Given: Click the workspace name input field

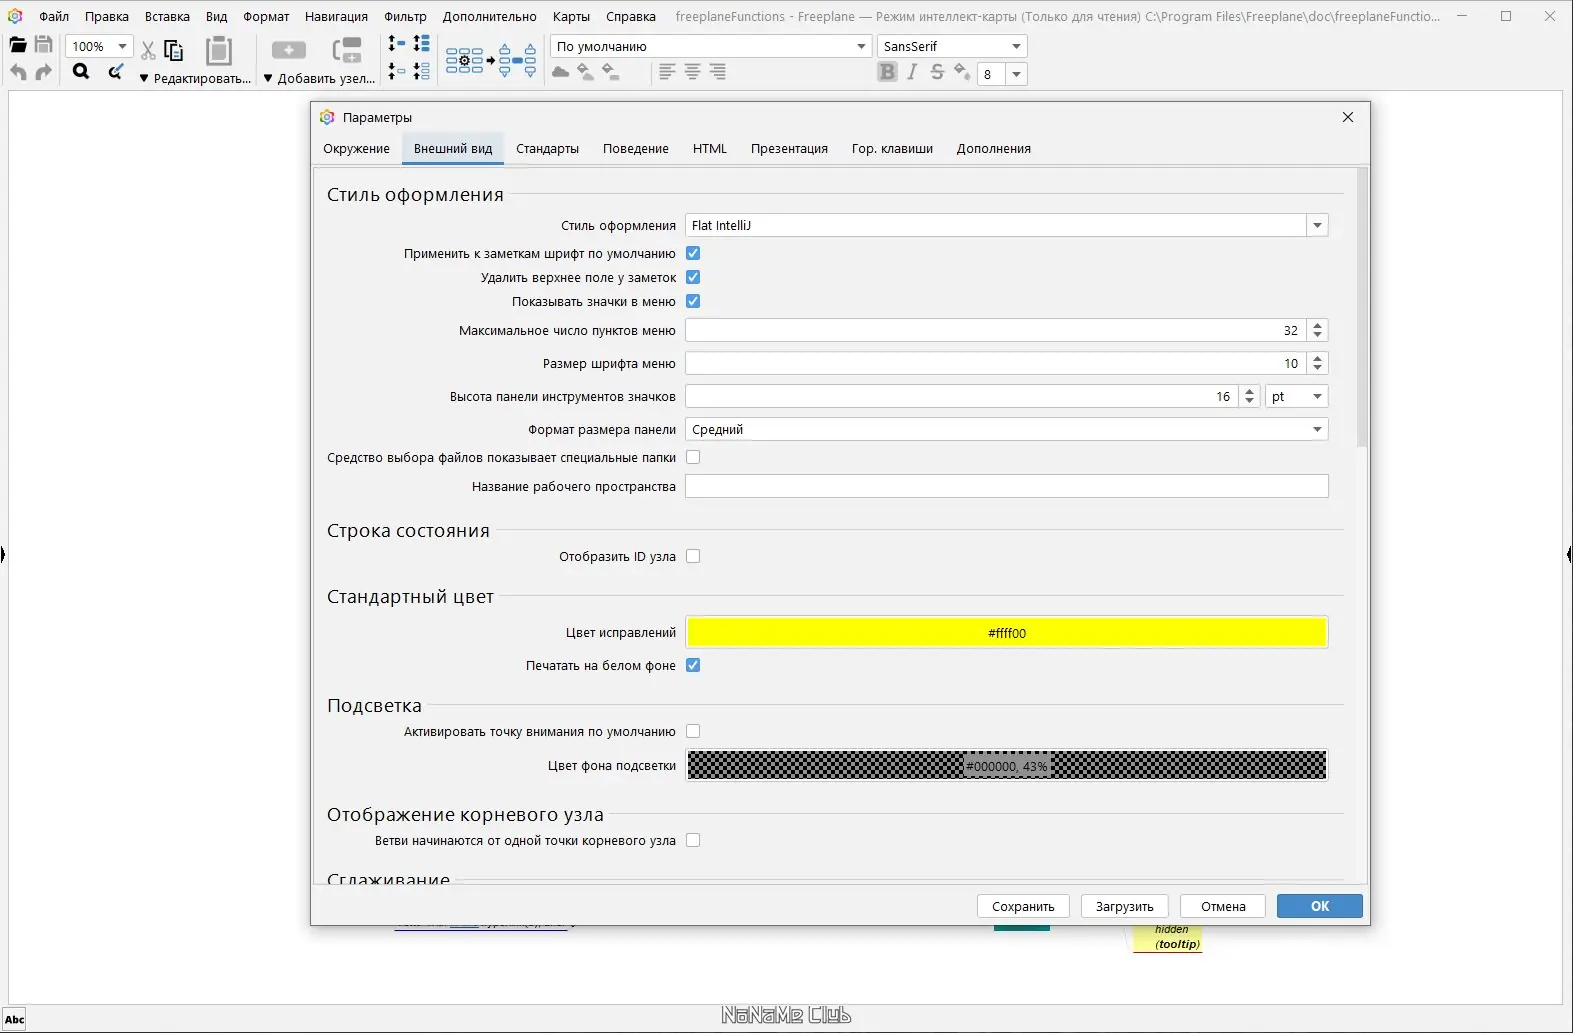Looking at the screenshot, I should [x=1007, y=487].
